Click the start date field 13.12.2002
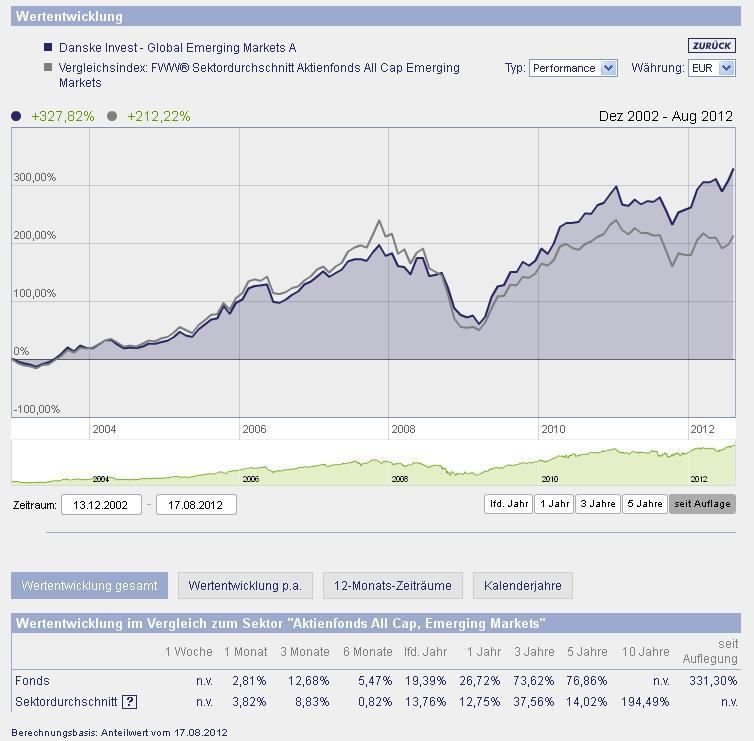754x741 pixels. pyautogui.click(x=101, y=505)
